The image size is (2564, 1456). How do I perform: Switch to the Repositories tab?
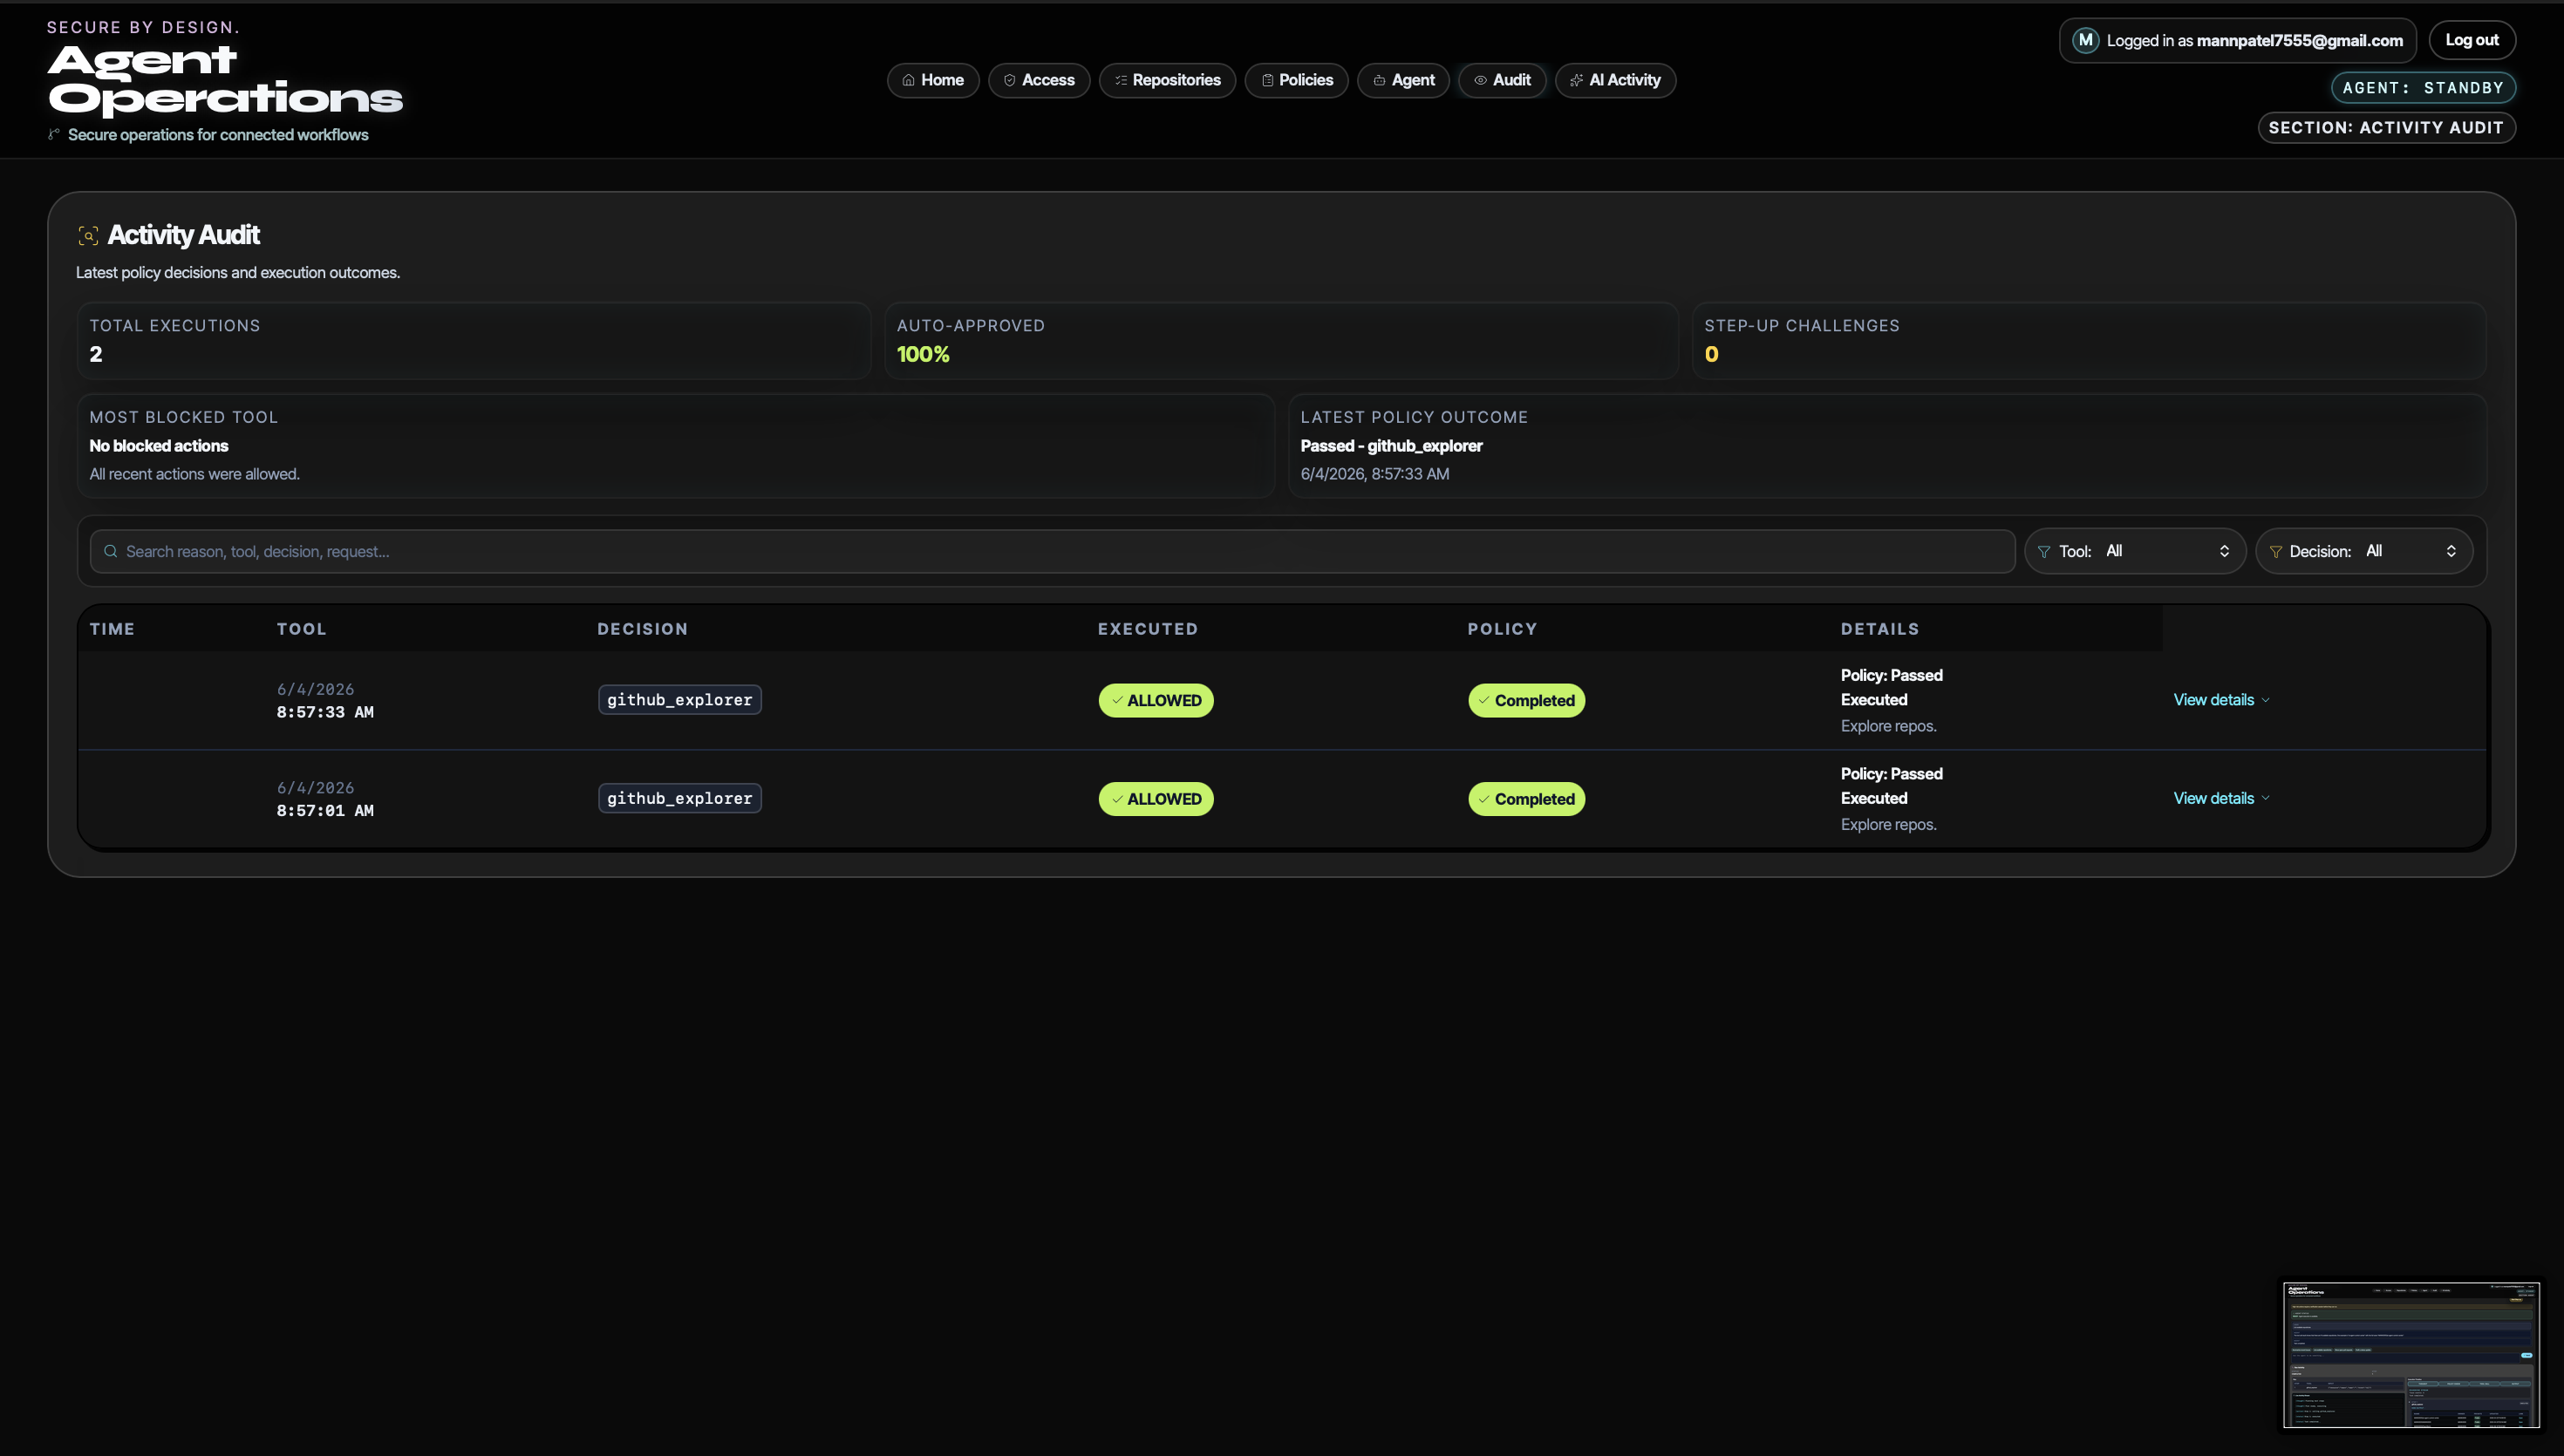1167,80
